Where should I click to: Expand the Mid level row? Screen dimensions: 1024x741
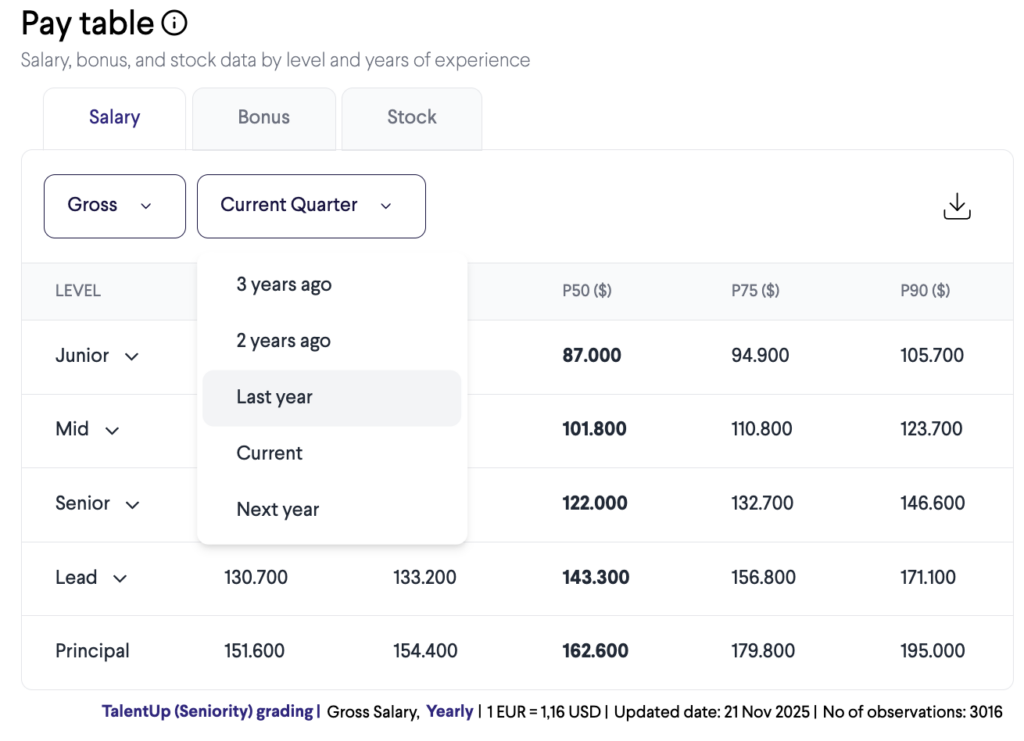coord(112,430)
